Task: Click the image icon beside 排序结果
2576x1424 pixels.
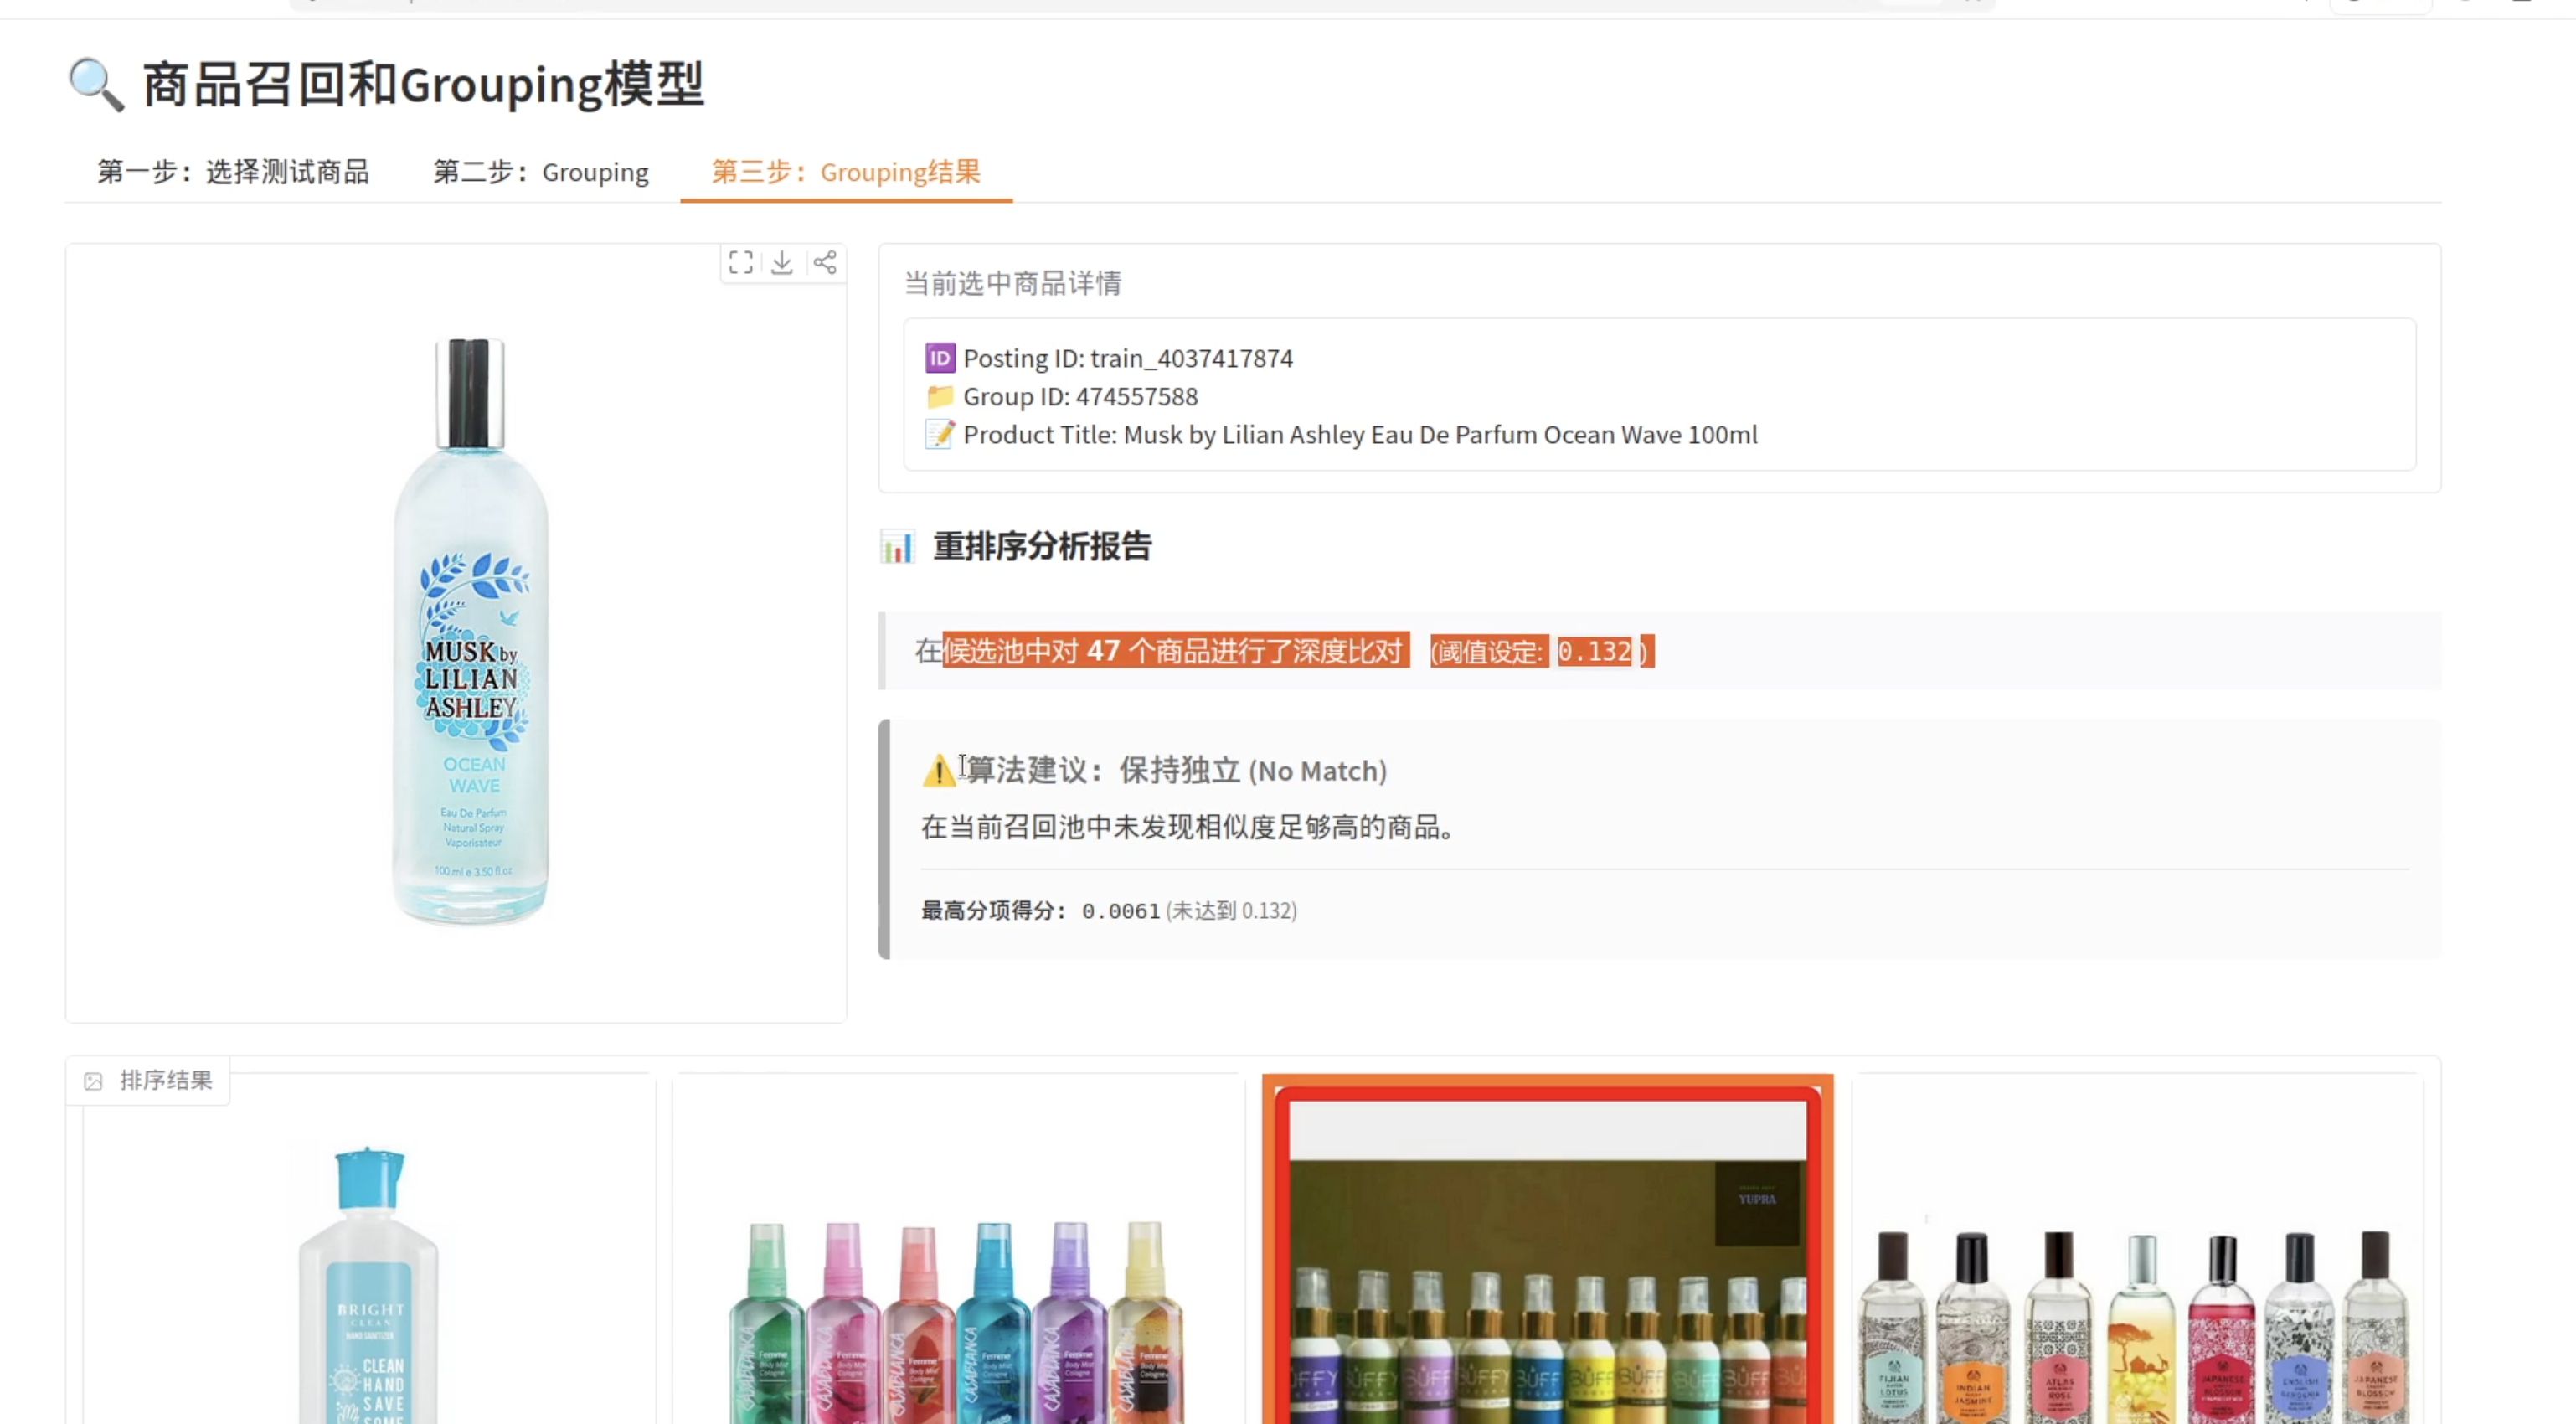Action: 93,1081
